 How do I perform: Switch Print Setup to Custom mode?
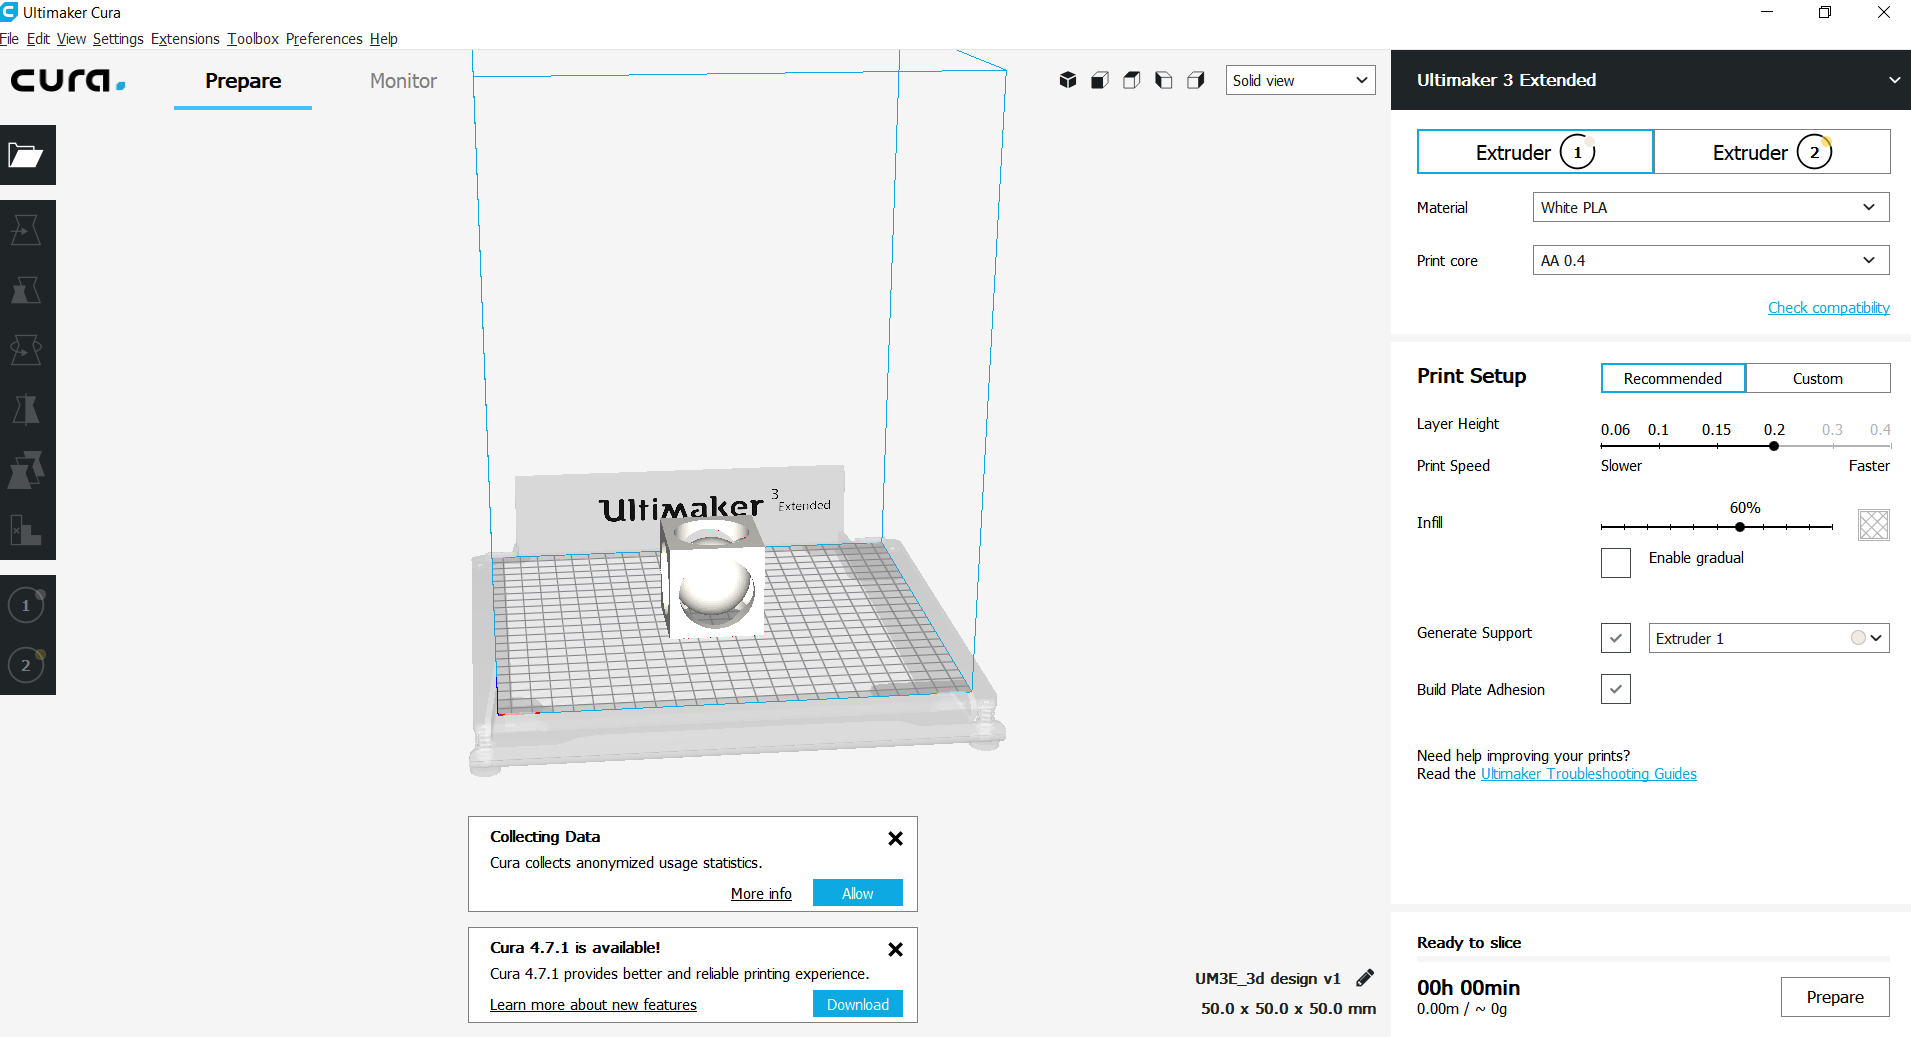[1818, 378]
